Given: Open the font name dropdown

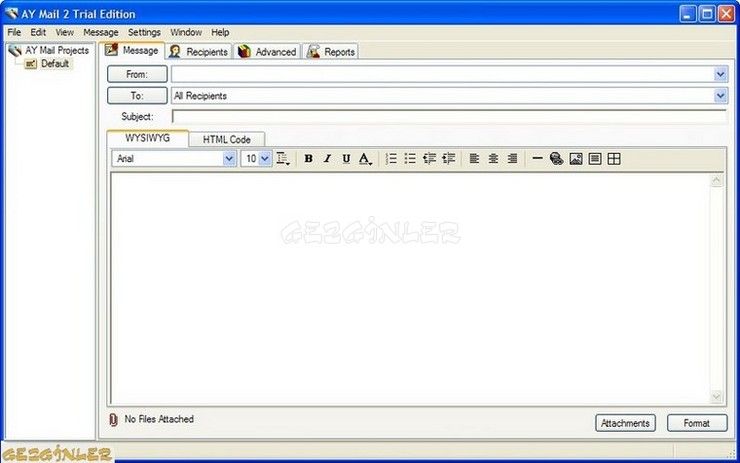Looking at the screenshot, I should (x=229, y=159).
